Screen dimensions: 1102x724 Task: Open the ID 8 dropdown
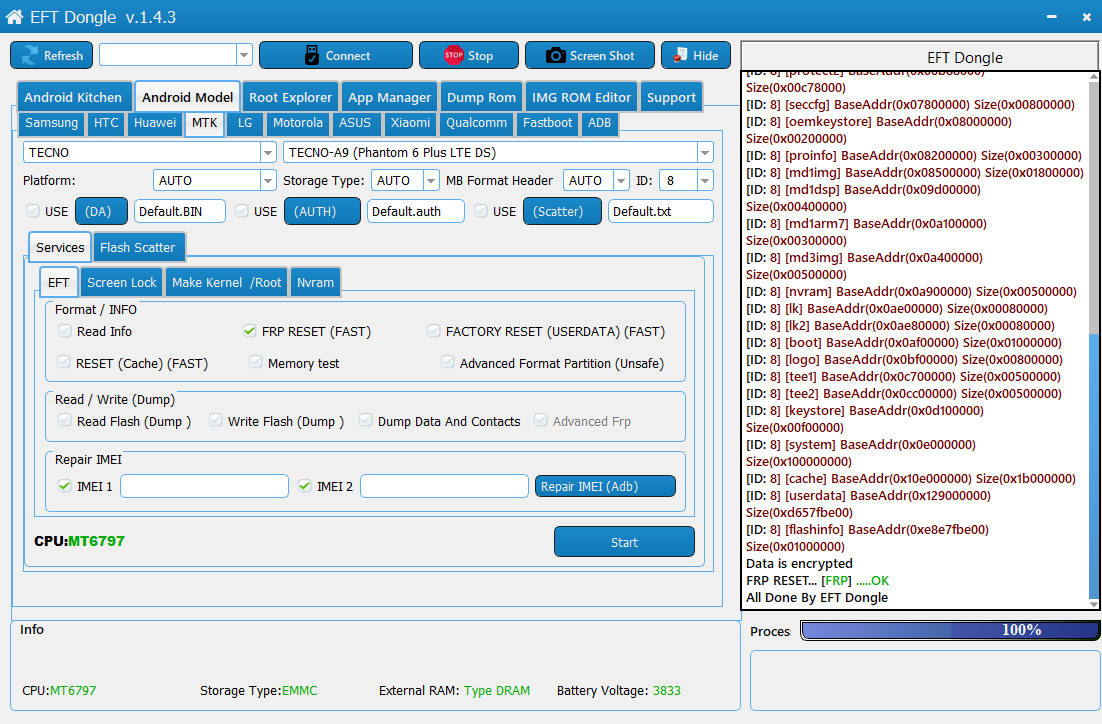point(705,181)
